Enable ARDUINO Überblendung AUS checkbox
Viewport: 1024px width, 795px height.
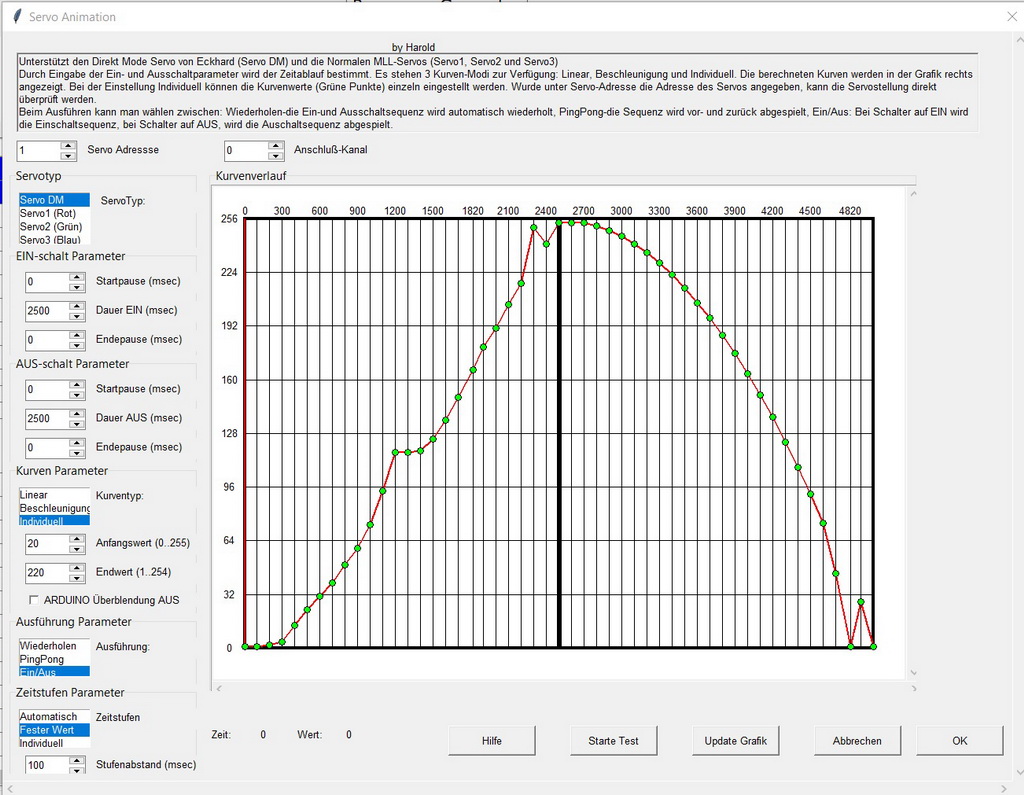coord(34,600)
